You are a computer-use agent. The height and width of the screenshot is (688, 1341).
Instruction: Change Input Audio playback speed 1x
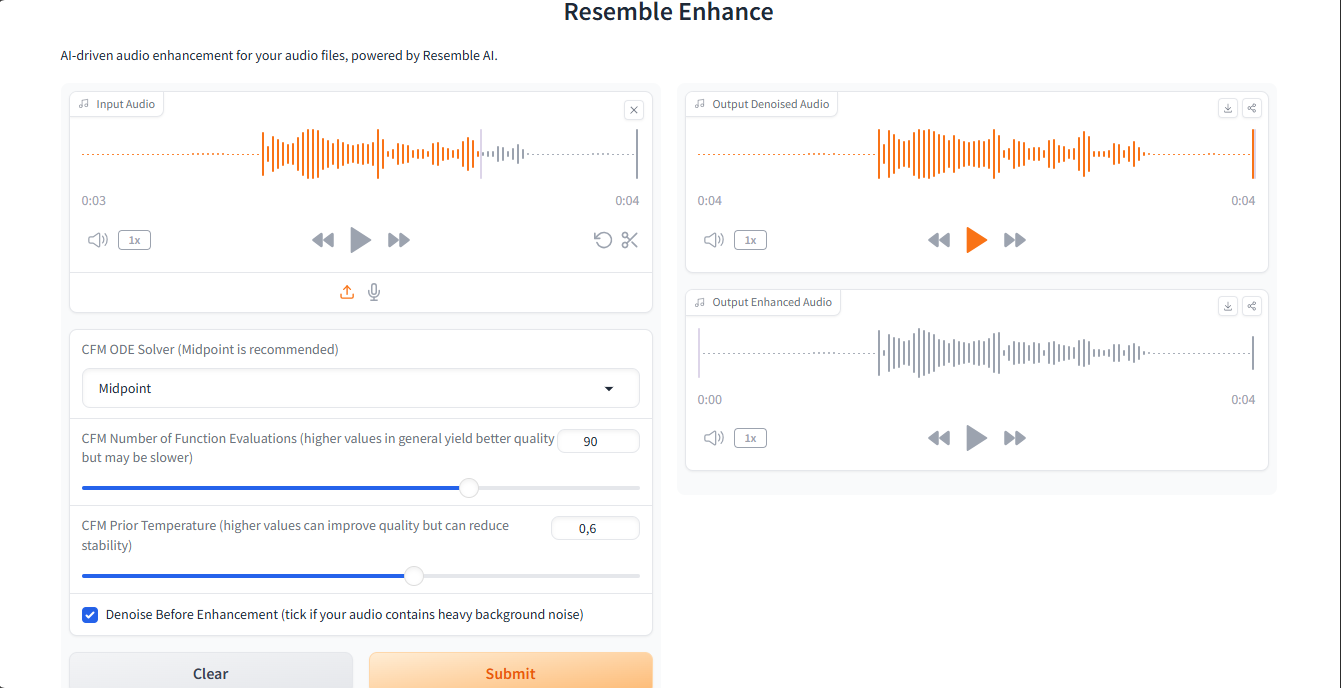(134, 240)
